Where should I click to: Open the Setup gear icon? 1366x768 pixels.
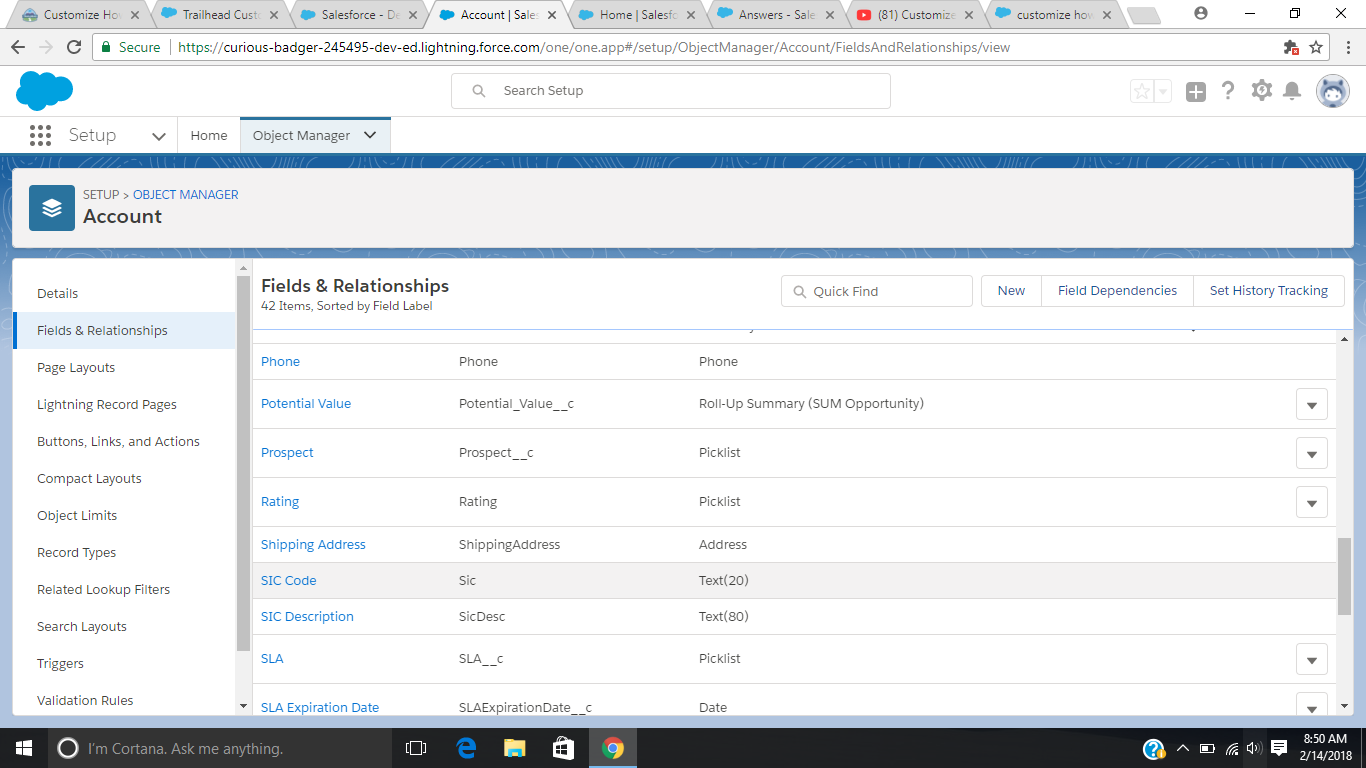coord(1262,91)
